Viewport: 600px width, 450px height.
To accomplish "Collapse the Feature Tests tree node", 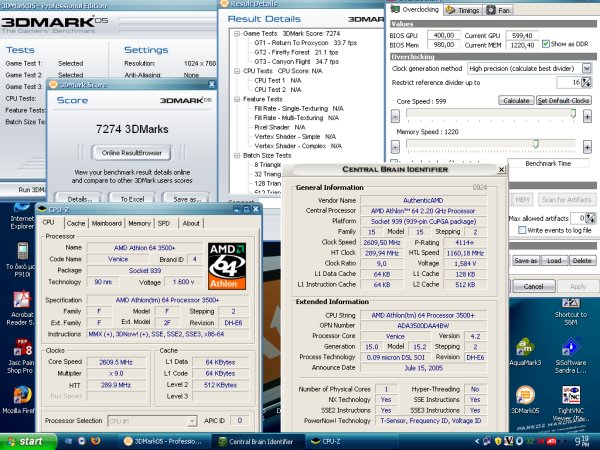I will tap(237, 99).
